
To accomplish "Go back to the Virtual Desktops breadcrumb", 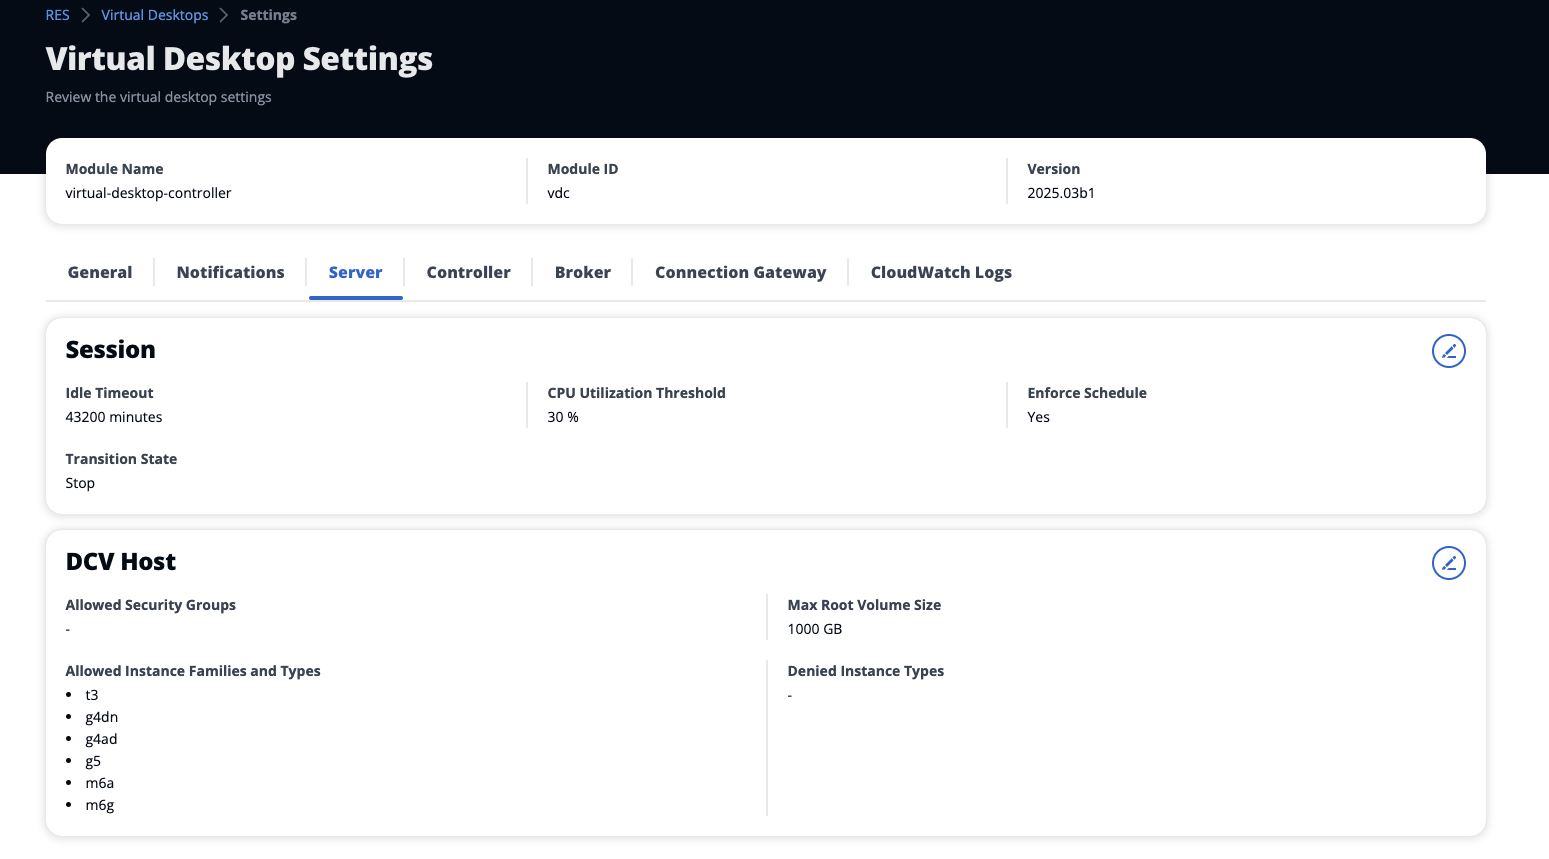I will click(154, 15).
